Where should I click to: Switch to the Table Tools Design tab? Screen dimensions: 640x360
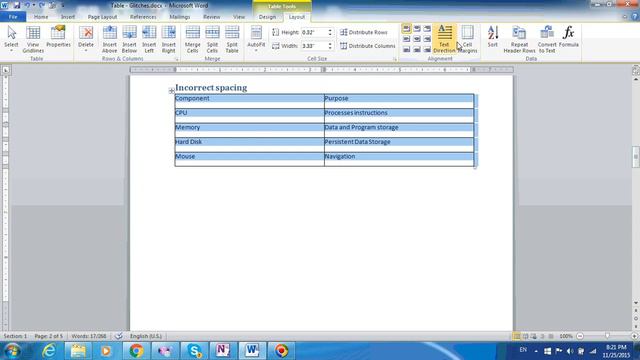267,17
